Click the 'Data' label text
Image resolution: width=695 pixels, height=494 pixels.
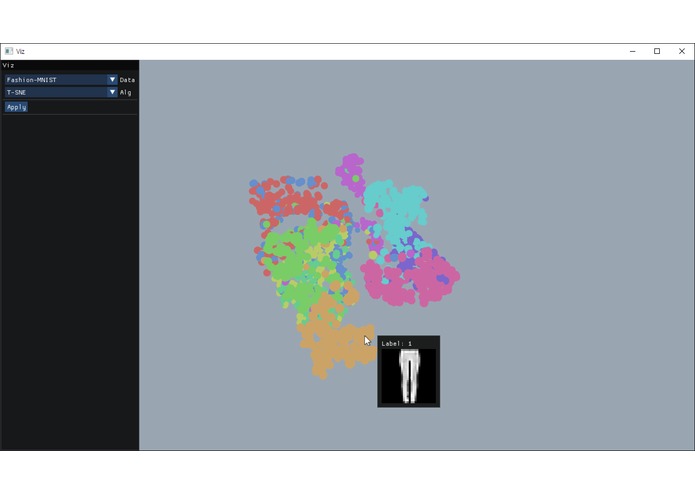(127, 80)
